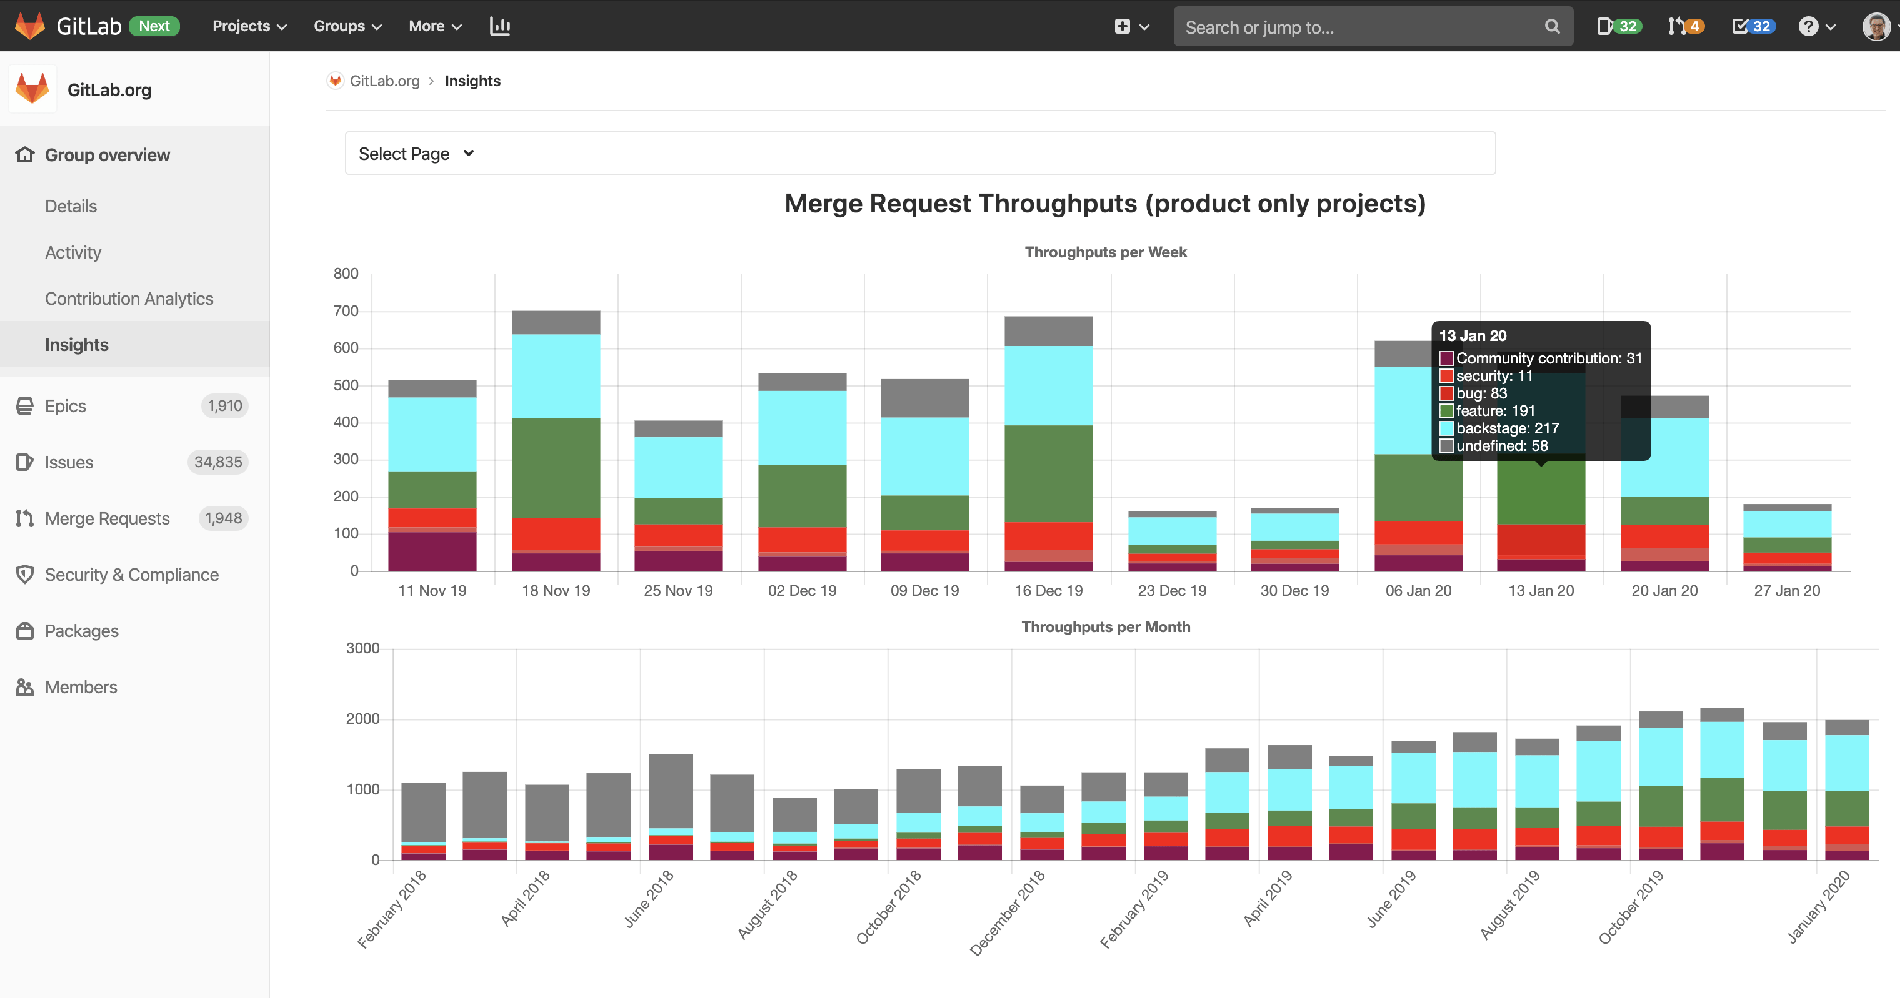Click the Packages icon in the sidebar
Screen dimensions: 1900x998
pyautogui.click(x=25, y=630)
